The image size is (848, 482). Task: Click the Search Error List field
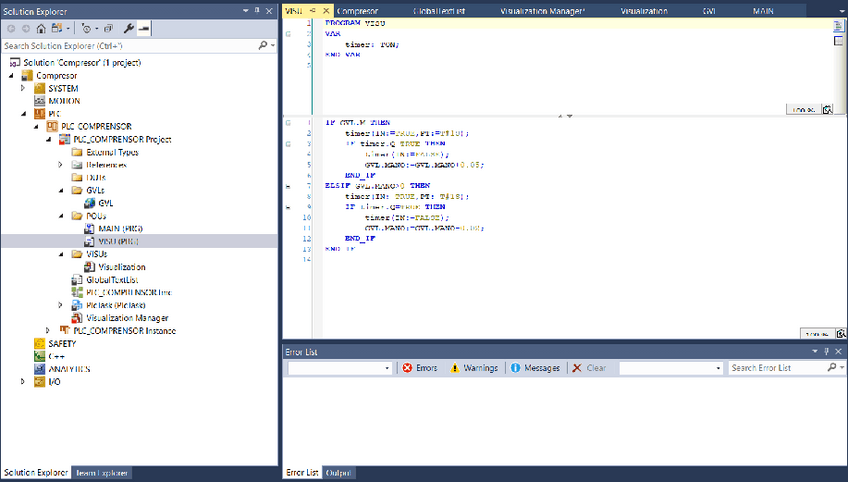point(777,368)
